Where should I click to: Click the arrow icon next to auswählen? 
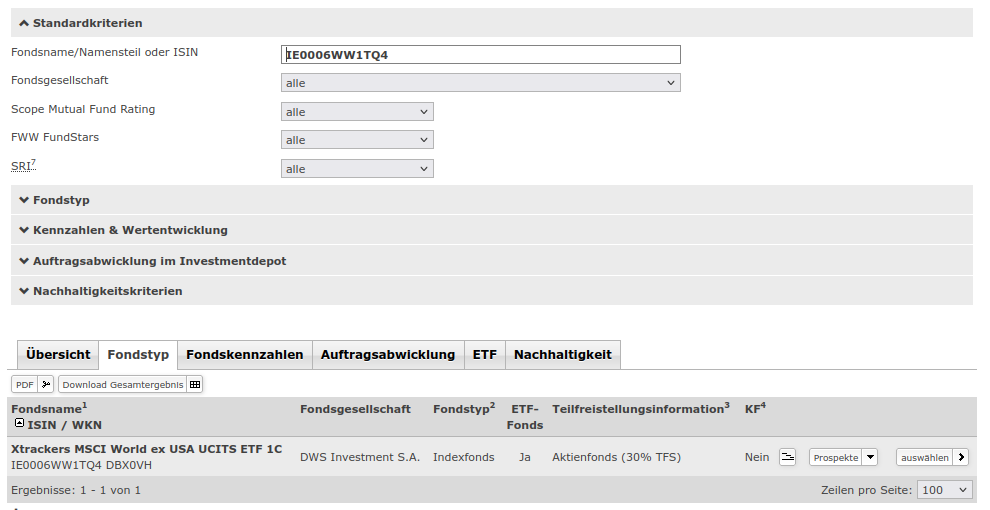961,457
